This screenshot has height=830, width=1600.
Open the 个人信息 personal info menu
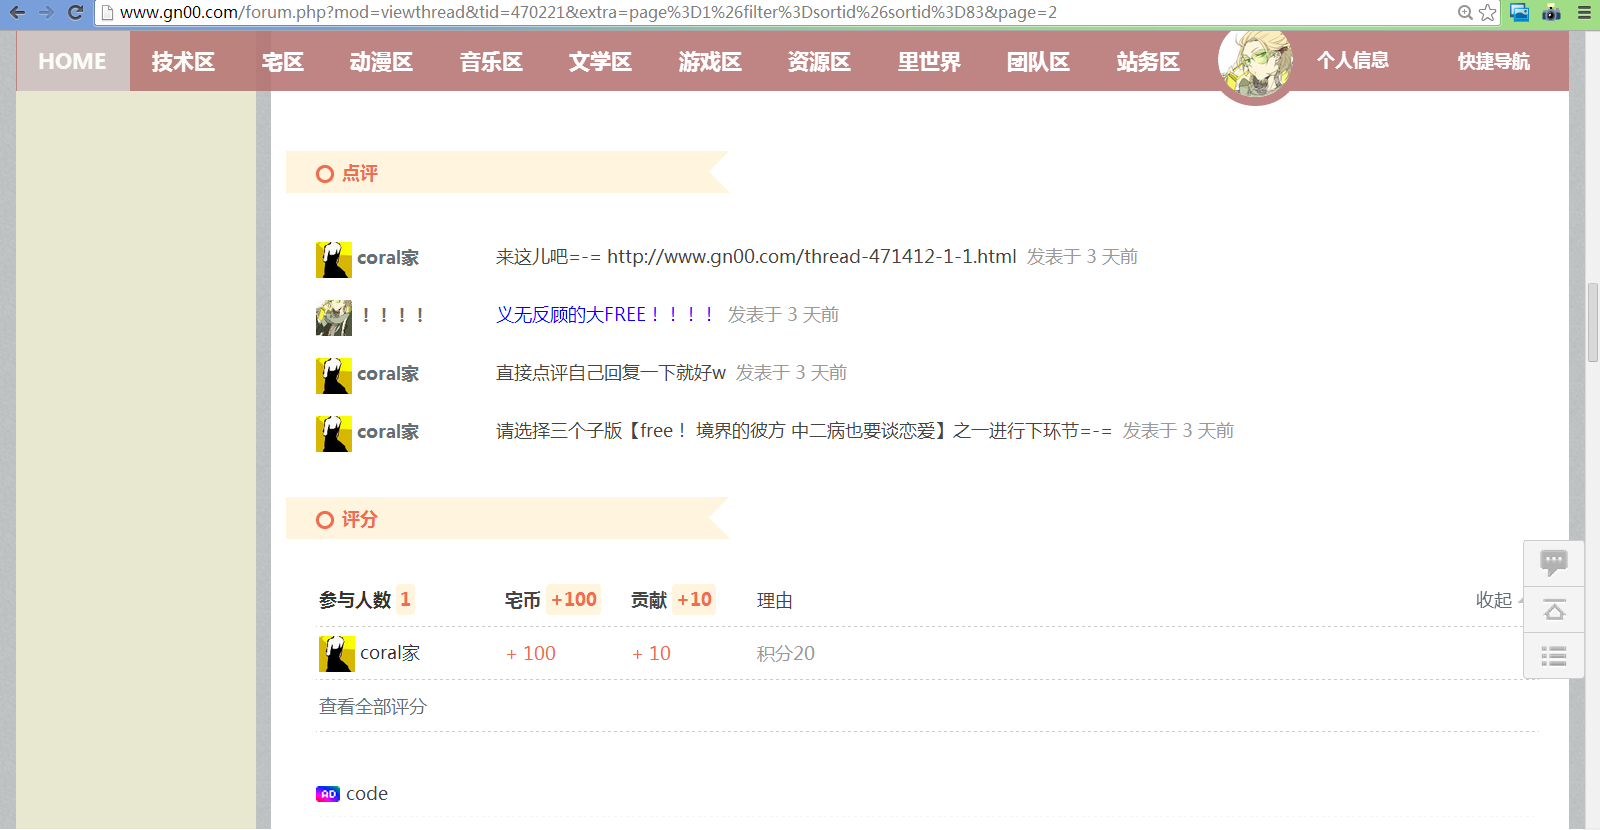click(1352, 60)
